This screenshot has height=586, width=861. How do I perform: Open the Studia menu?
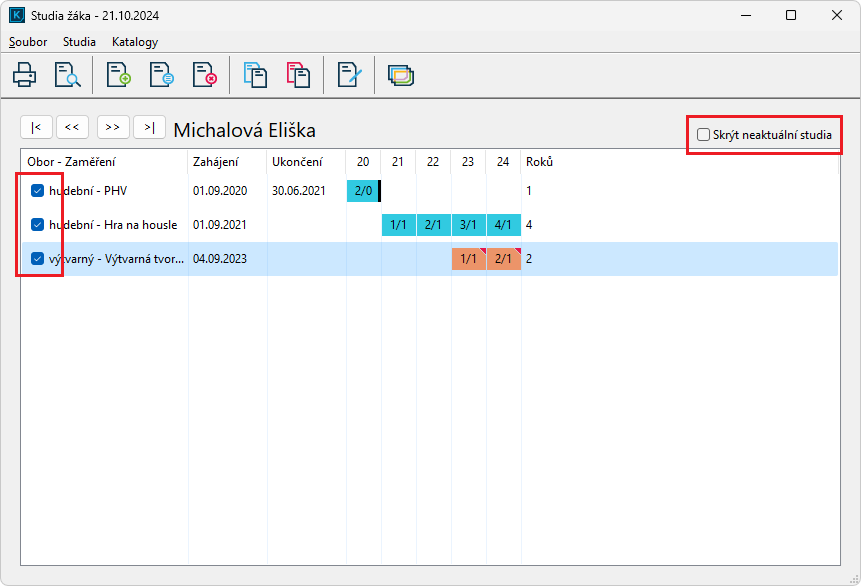coord(79,42)
